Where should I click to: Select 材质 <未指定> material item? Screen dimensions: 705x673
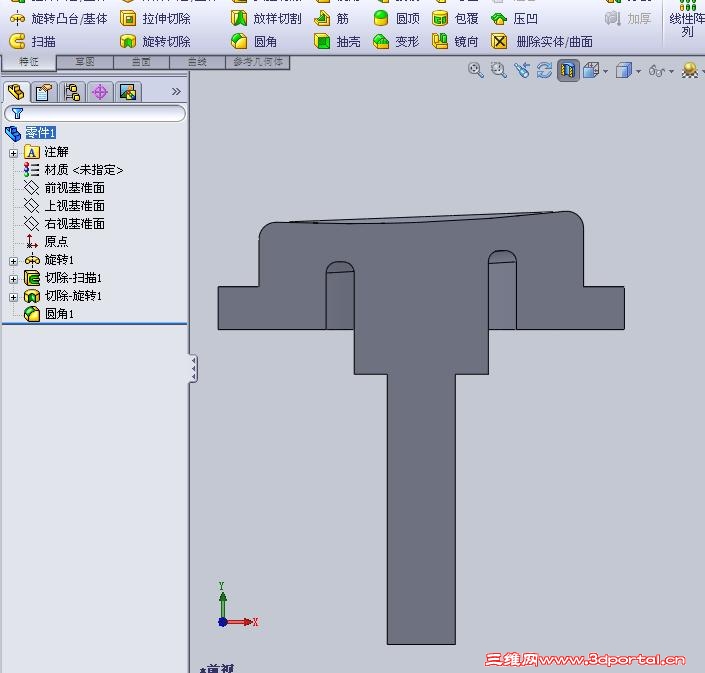[x=74, y=170]
